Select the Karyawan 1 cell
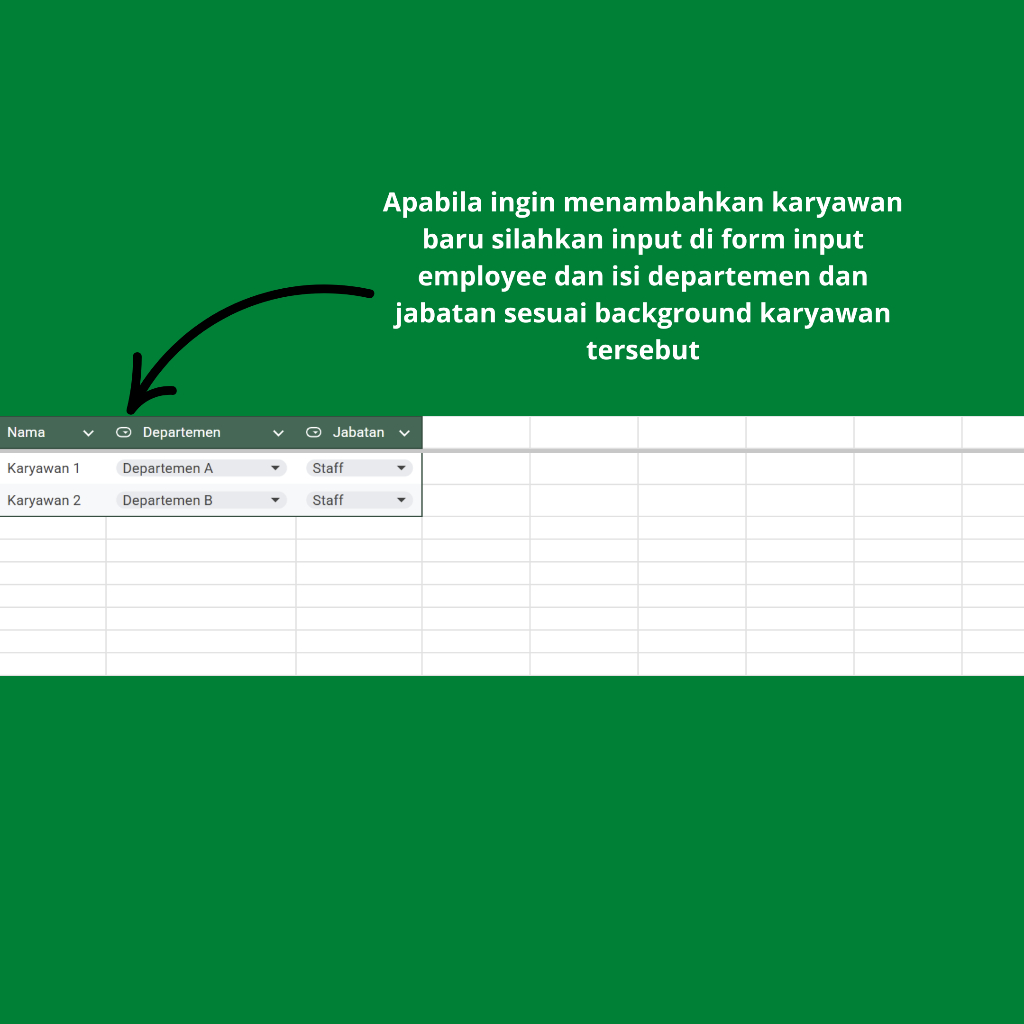Image resolution: width=1024 pixels, height=1024 pixels. coord(53,468)
